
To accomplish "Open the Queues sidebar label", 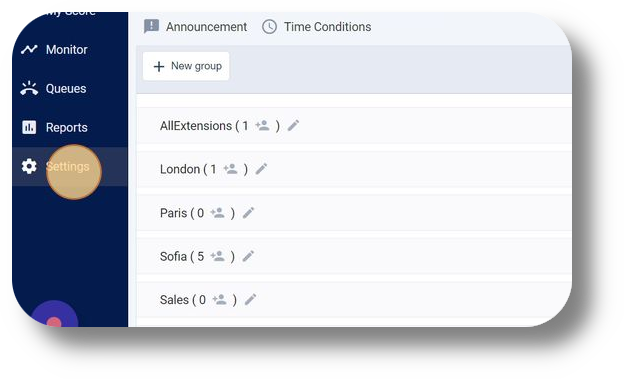I will (x=66, y=88).
